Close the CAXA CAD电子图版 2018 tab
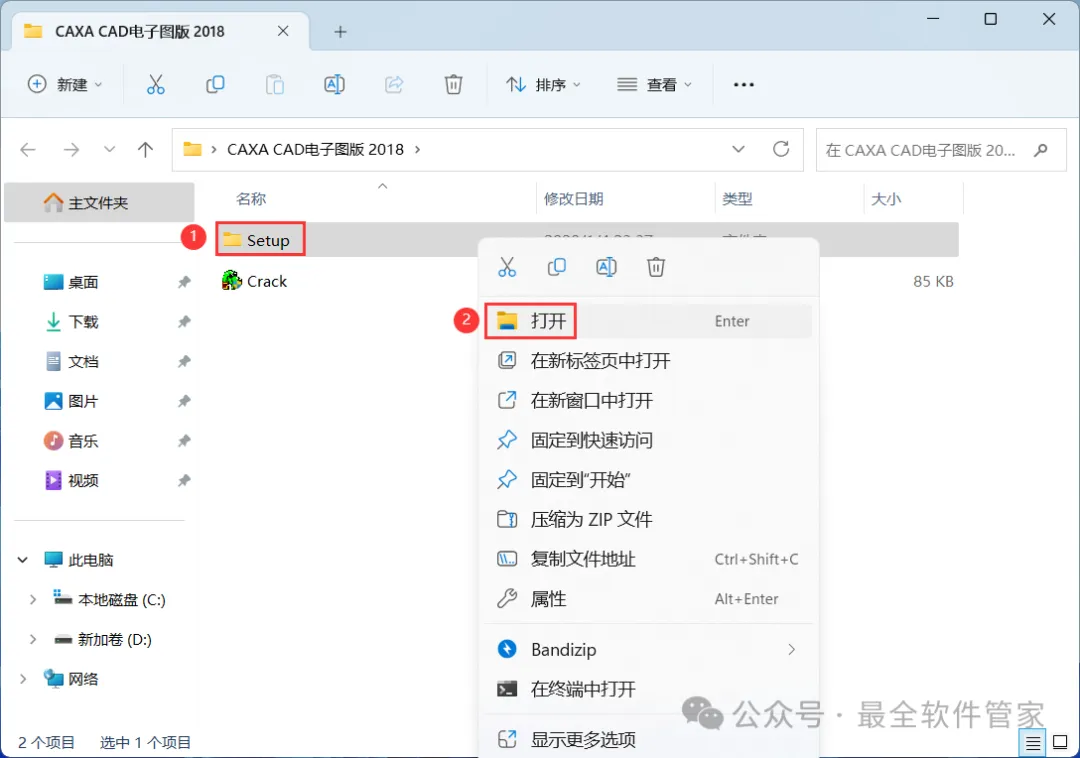Image resolution: width=1080 pixels, height=758 pixels. click(283, 31)
